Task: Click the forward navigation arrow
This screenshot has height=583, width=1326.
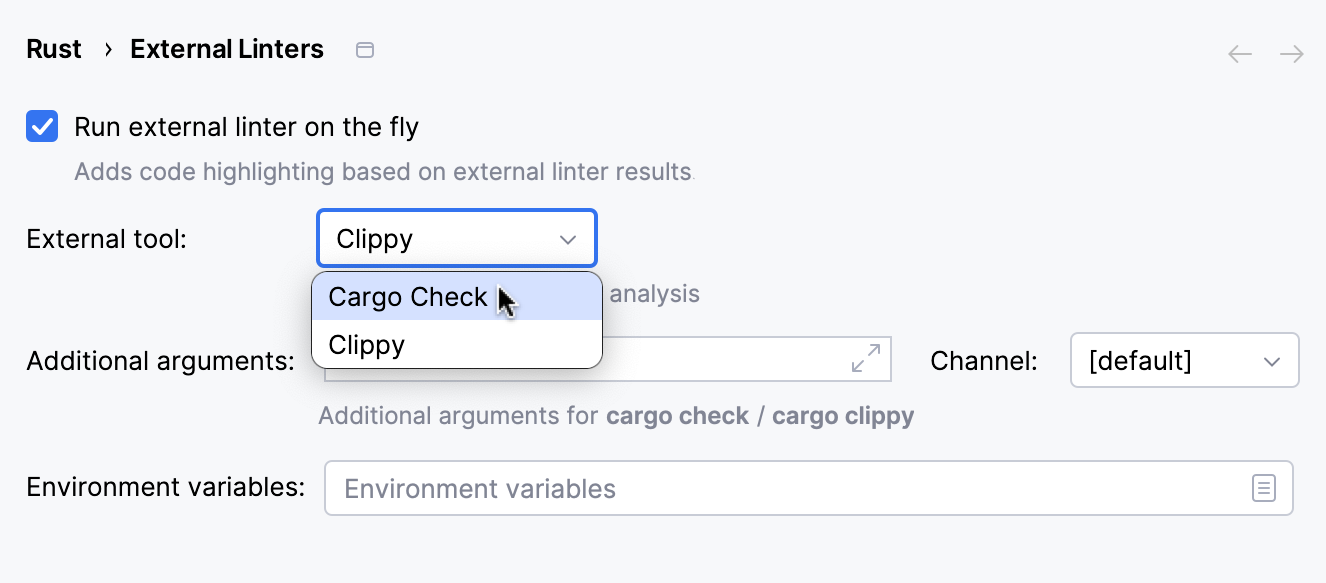Action: coord(1290,54)
